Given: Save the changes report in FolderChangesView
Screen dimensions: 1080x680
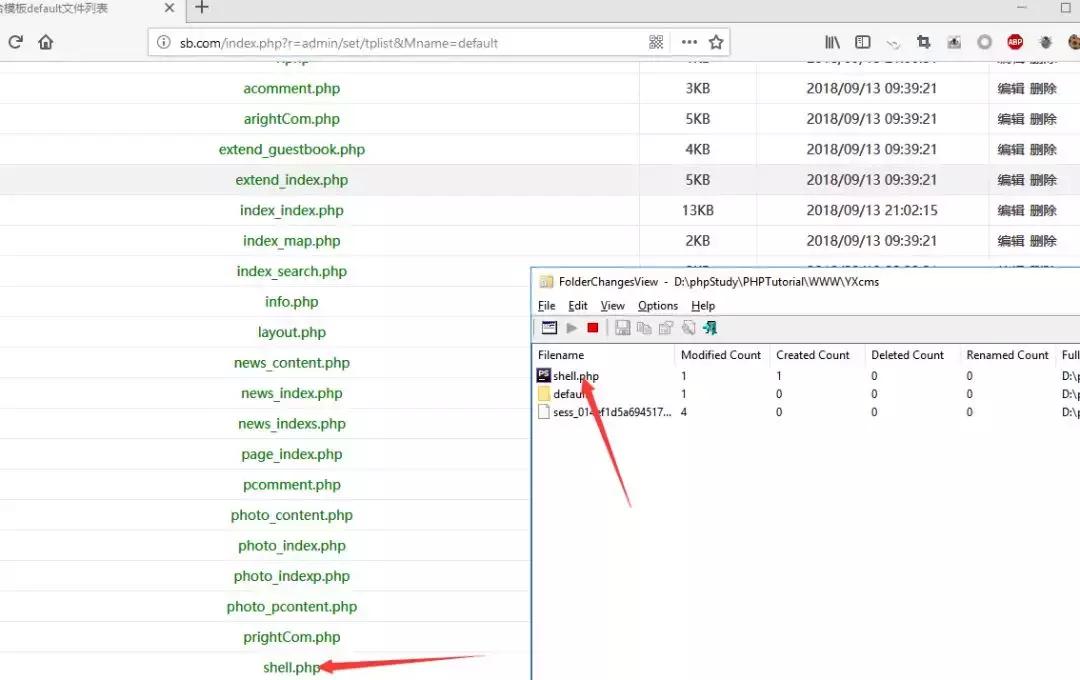Looking at the screenshot, I should (623, 327).
